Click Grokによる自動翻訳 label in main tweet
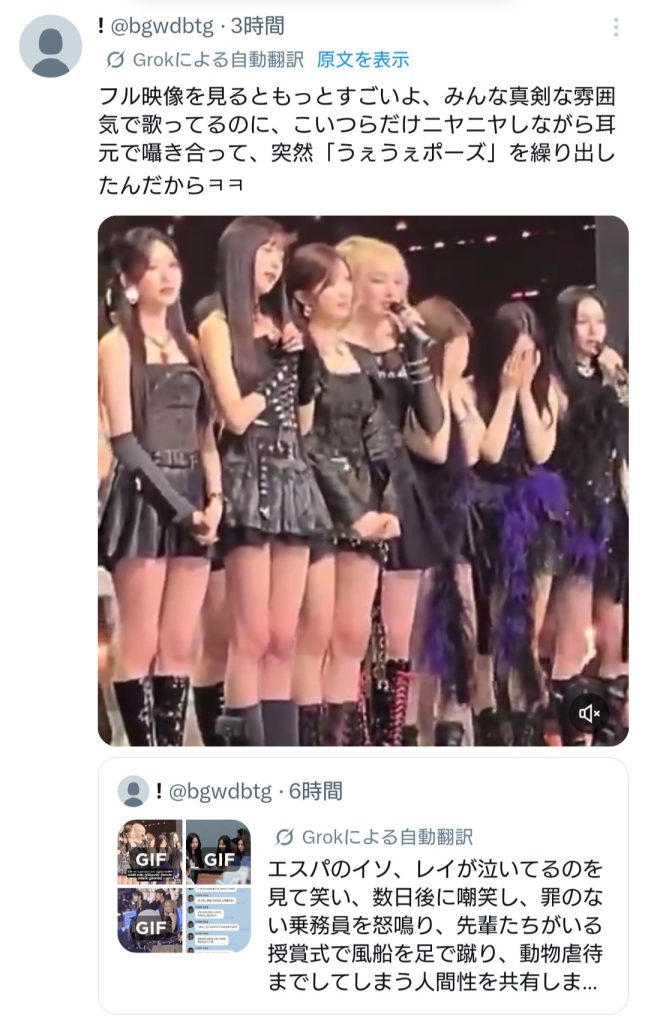 pos(218,60)
